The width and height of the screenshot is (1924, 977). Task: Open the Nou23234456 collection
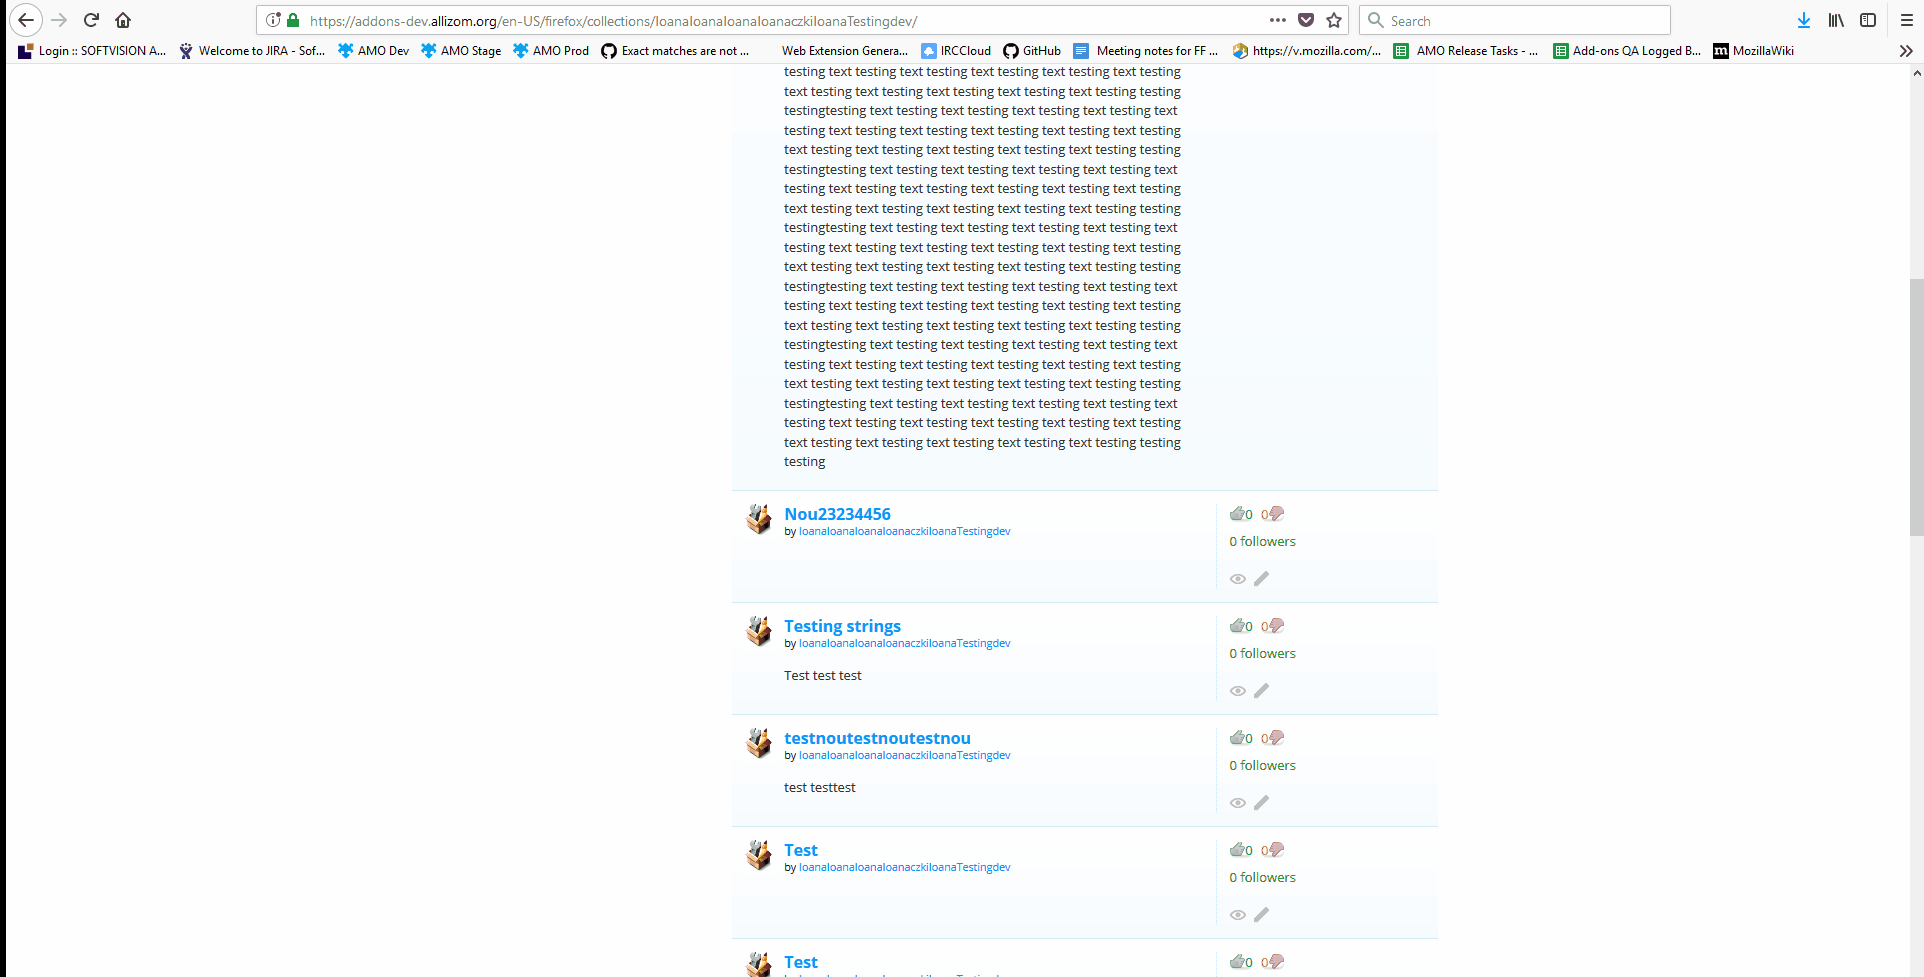837,514
